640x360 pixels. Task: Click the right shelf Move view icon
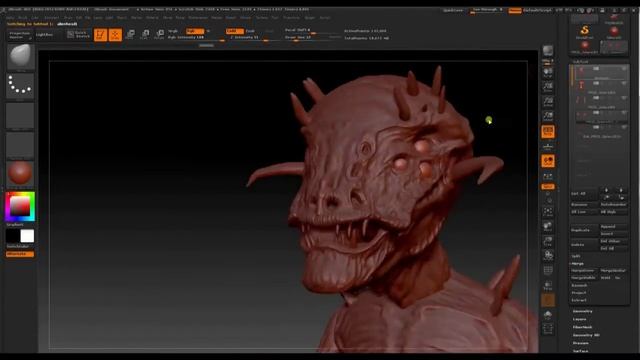(x=548, y=226)
